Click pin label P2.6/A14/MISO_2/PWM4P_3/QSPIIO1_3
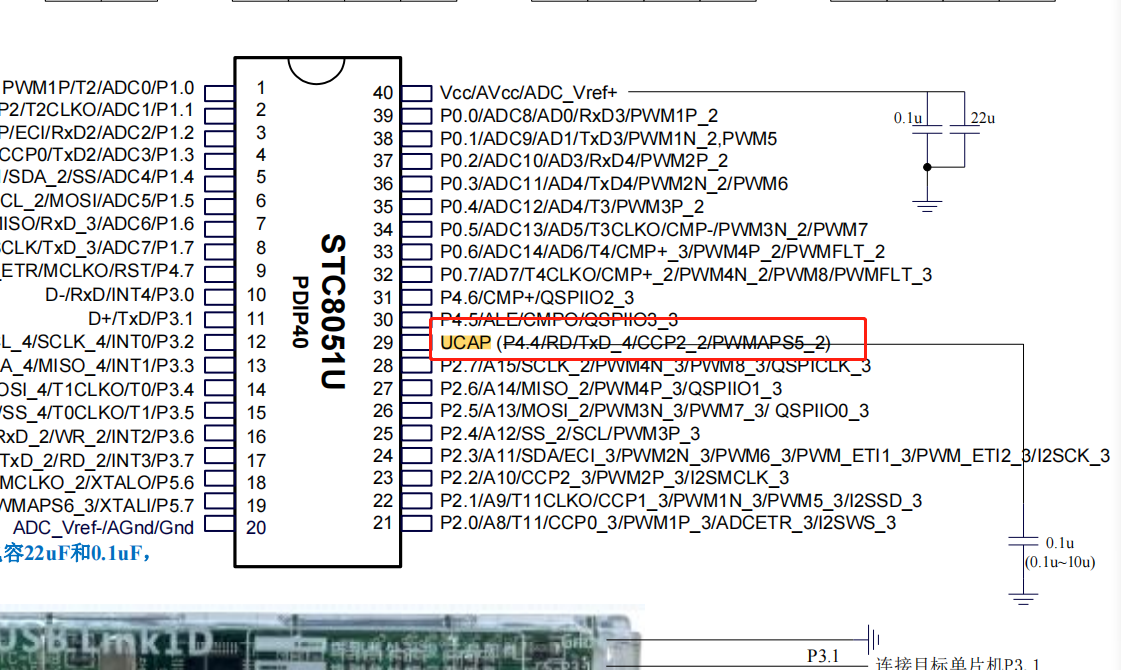This screenshot has width=1121, height=670. click(x=611, y=388)
